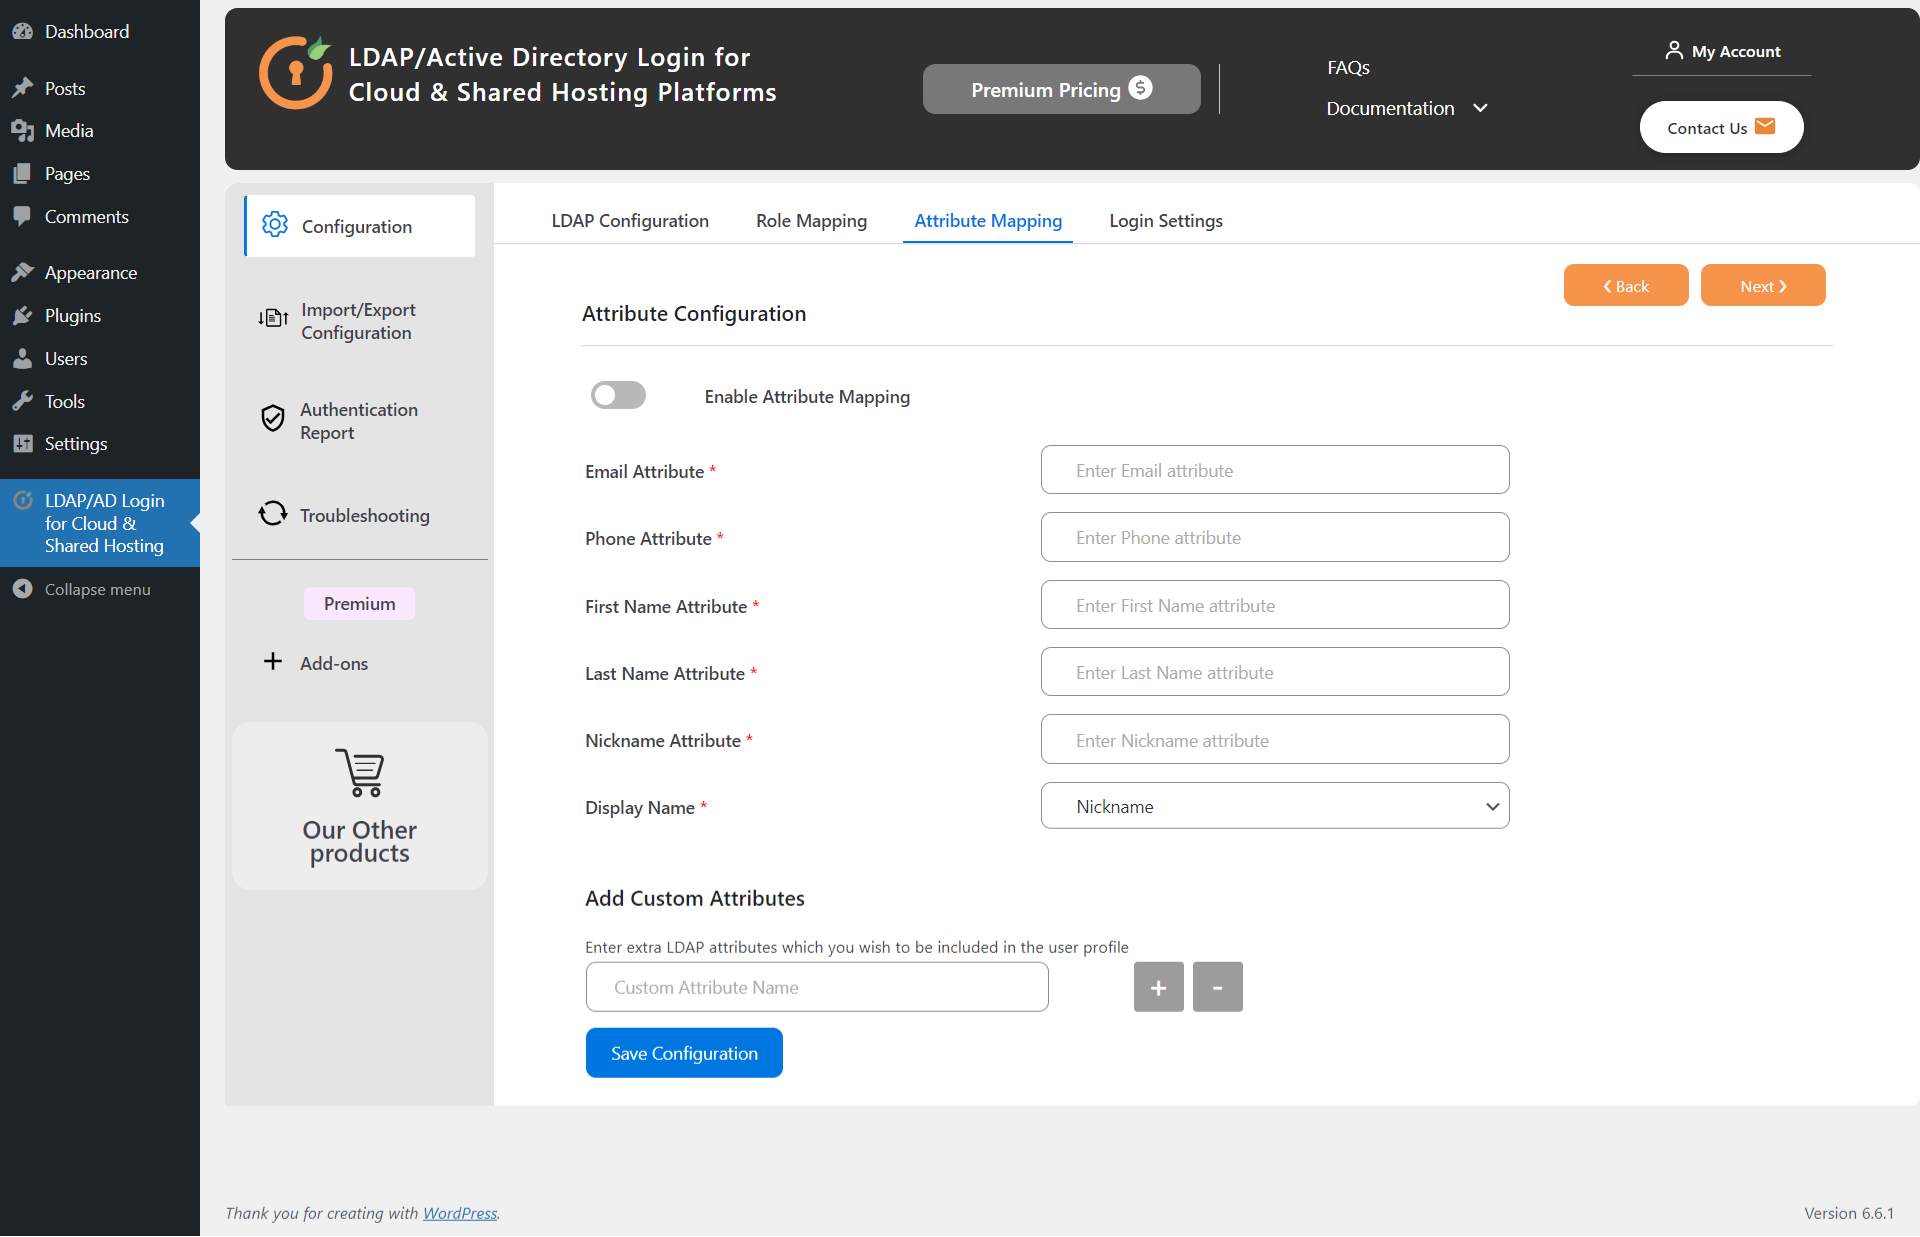
Task: Click the Authentication Report shield icon
Action: pos(273,418)
